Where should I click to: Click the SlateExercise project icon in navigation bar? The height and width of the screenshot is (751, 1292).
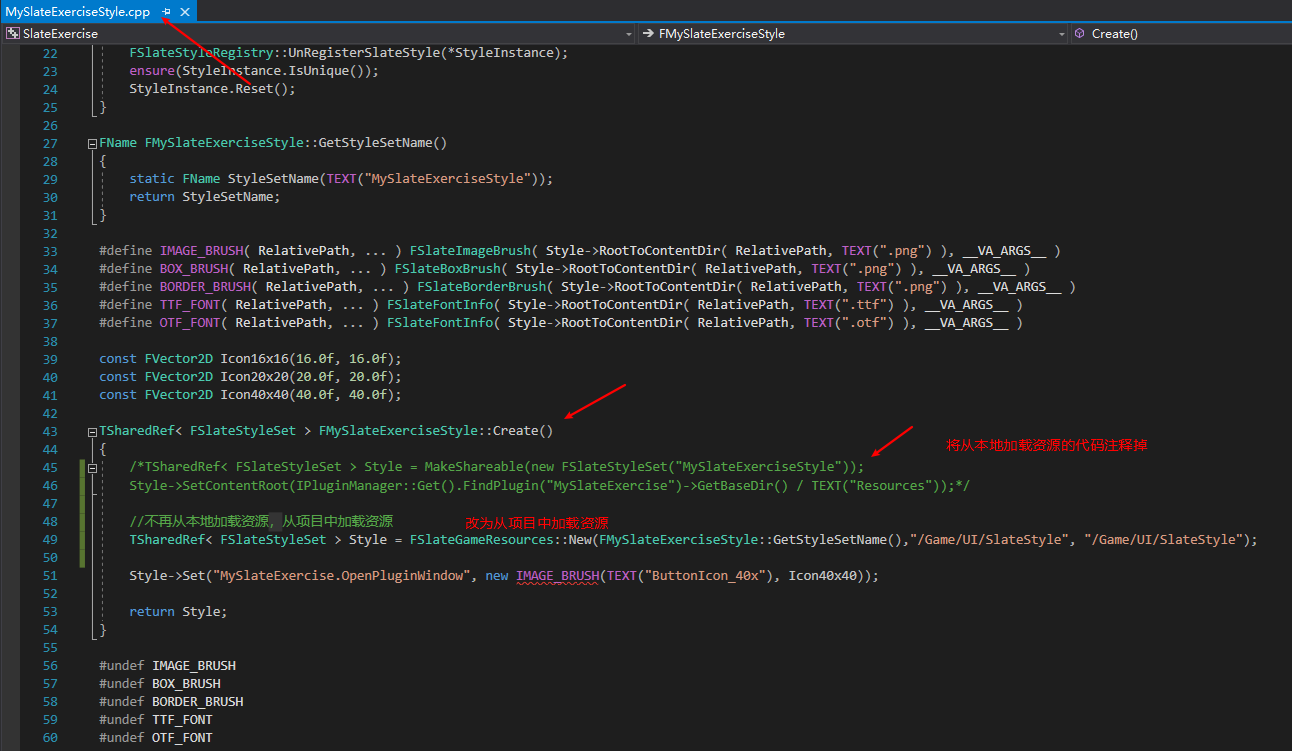(x=13, y=33)
